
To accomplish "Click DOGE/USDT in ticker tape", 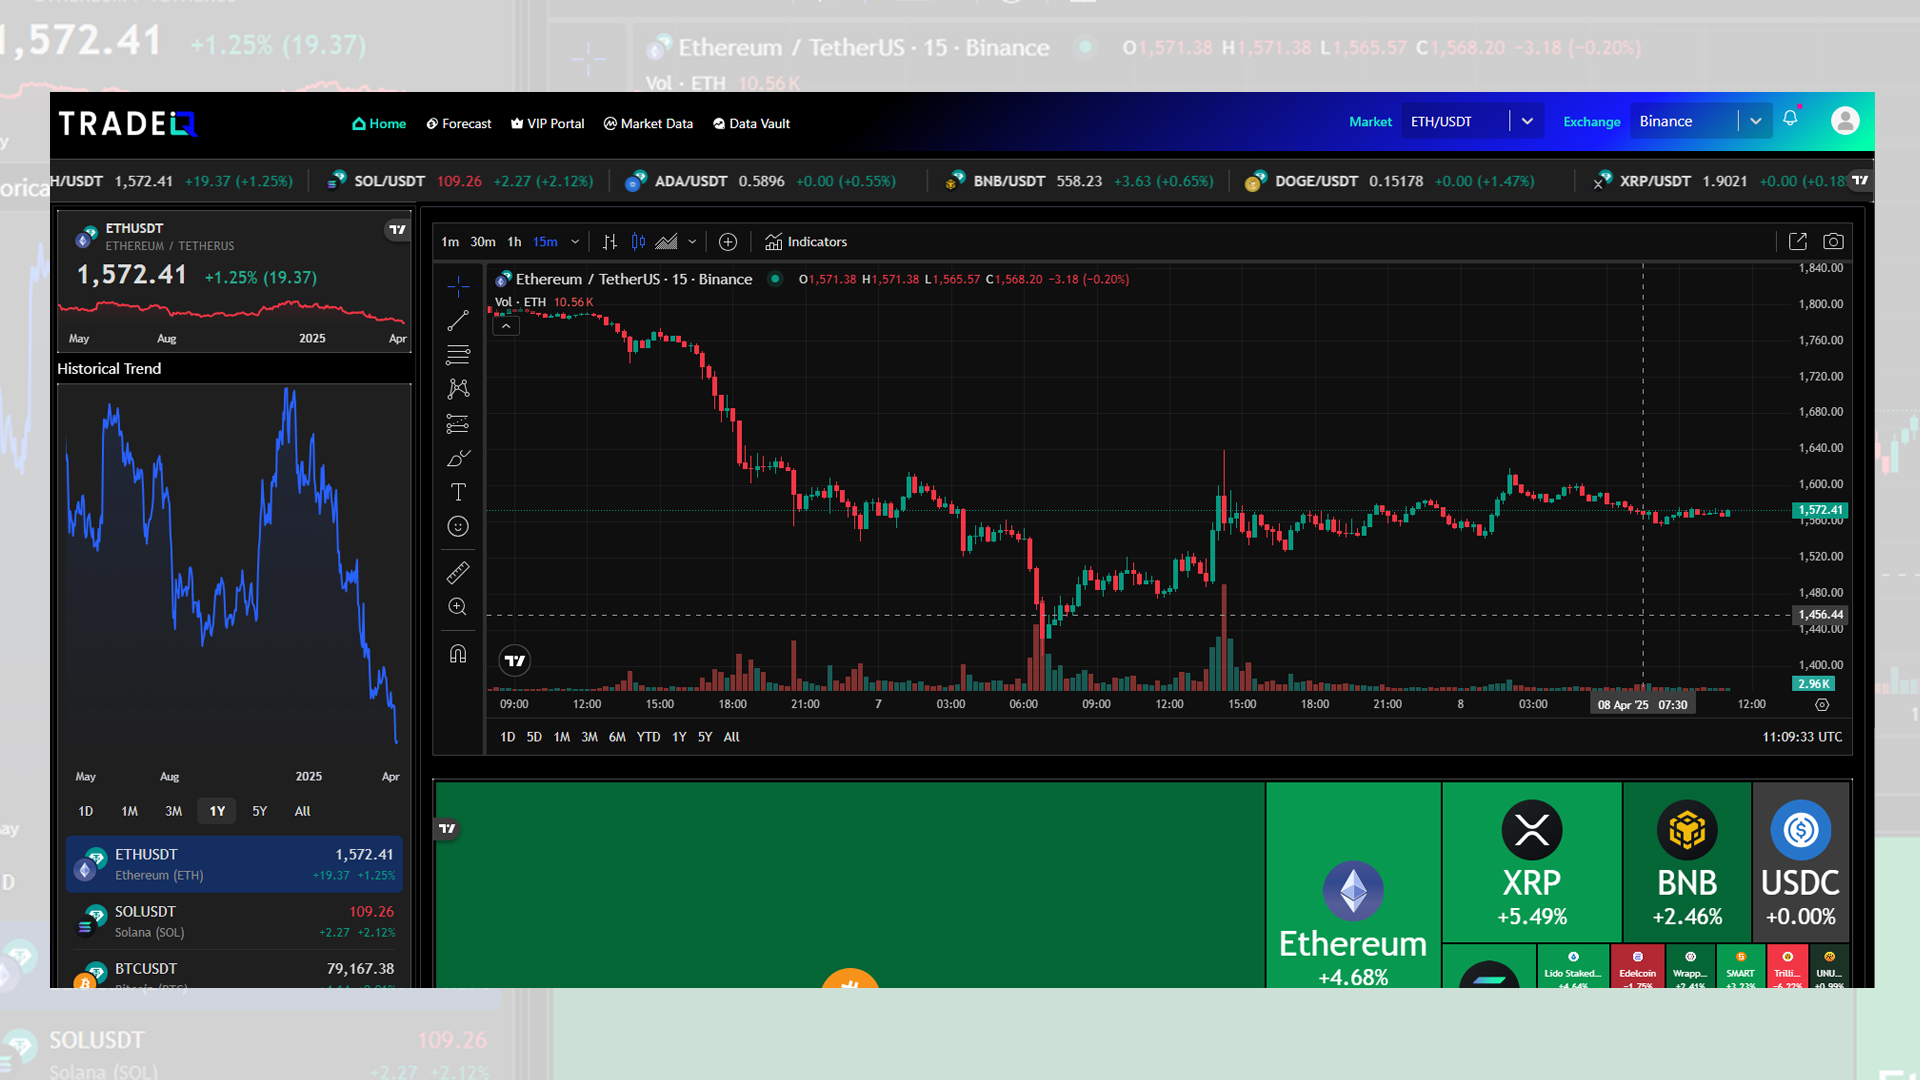I will (1389, 181).
